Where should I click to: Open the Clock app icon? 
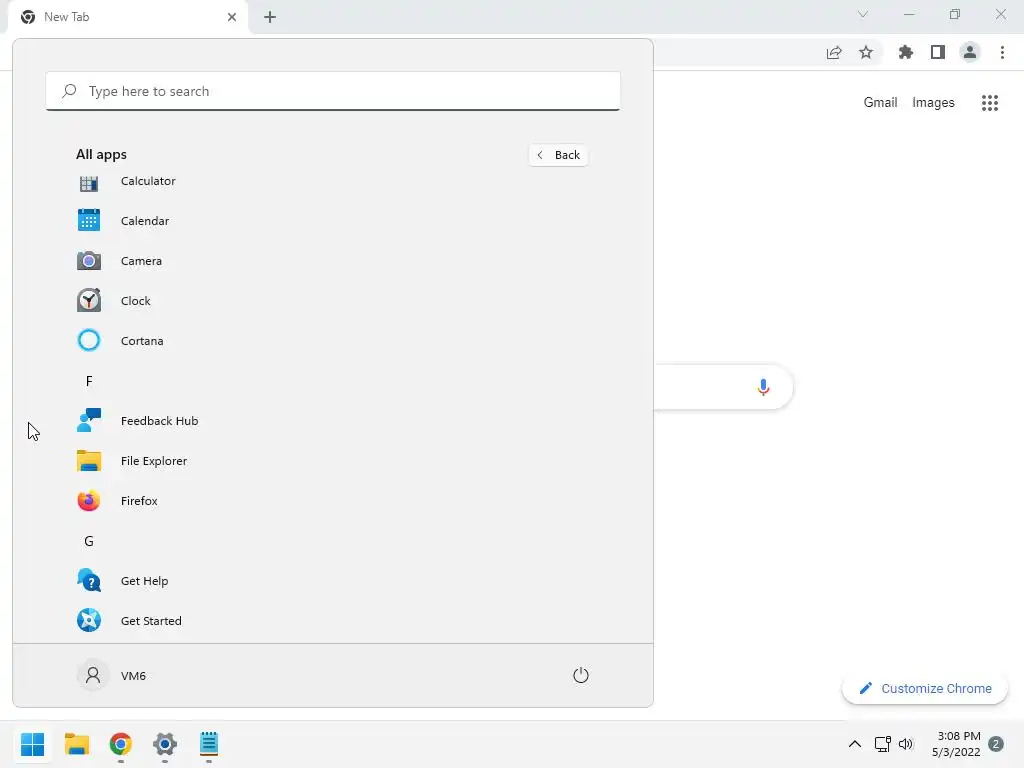tap(89, 300)
